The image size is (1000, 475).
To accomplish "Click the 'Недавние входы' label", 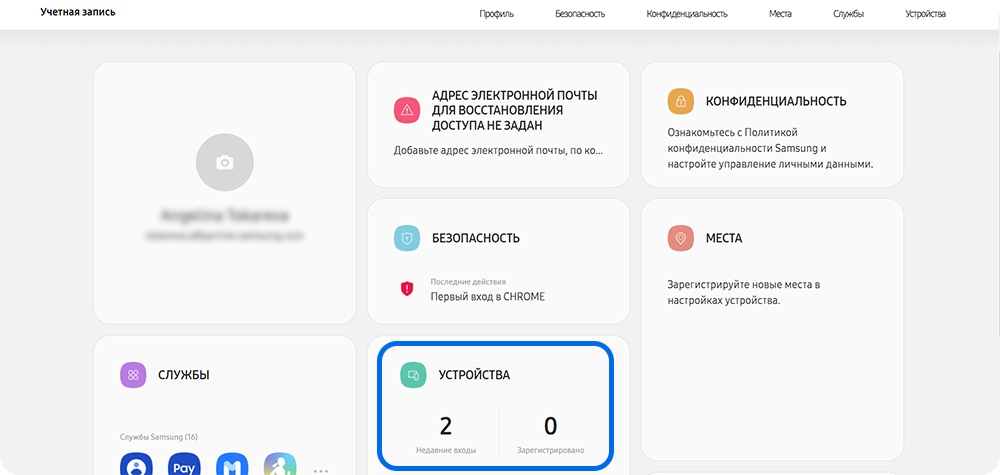I will coord(446,451).
